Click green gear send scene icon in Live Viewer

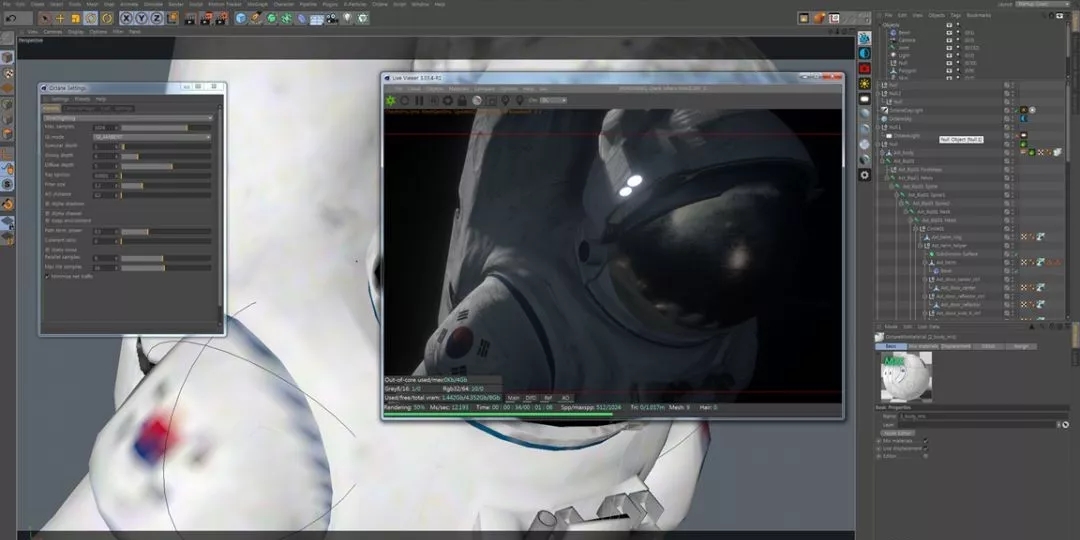pos(391,101)
